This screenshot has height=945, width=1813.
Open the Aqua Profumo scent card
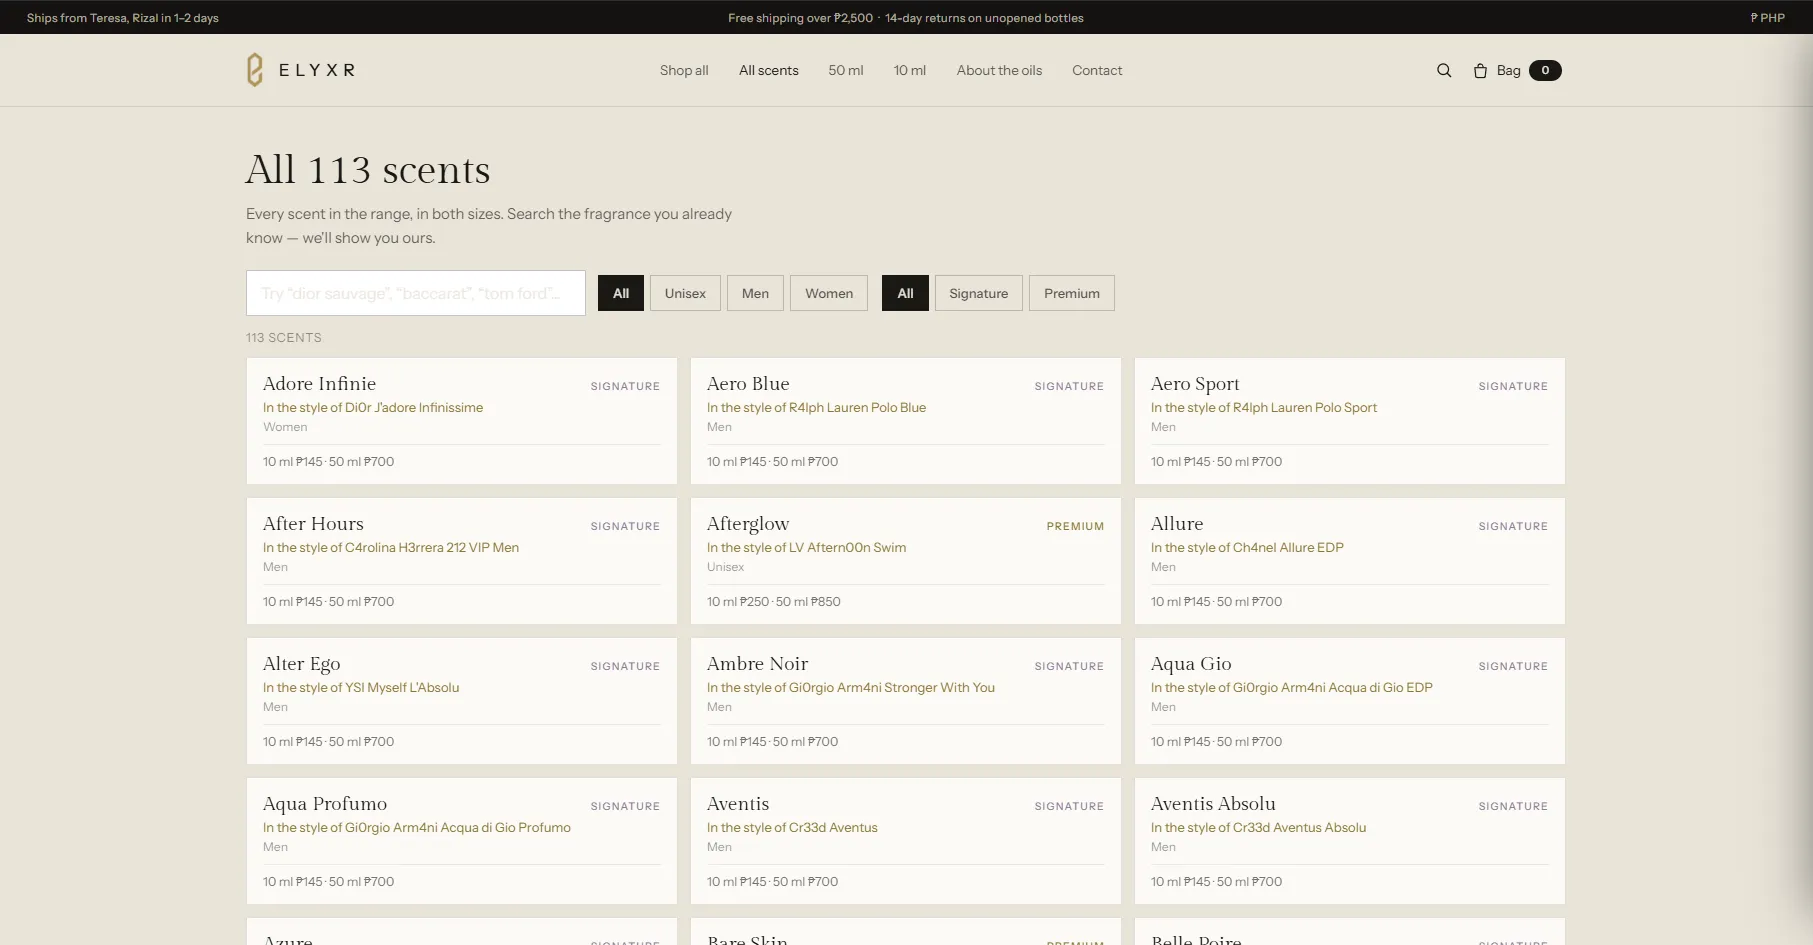[x=462, y=841]
